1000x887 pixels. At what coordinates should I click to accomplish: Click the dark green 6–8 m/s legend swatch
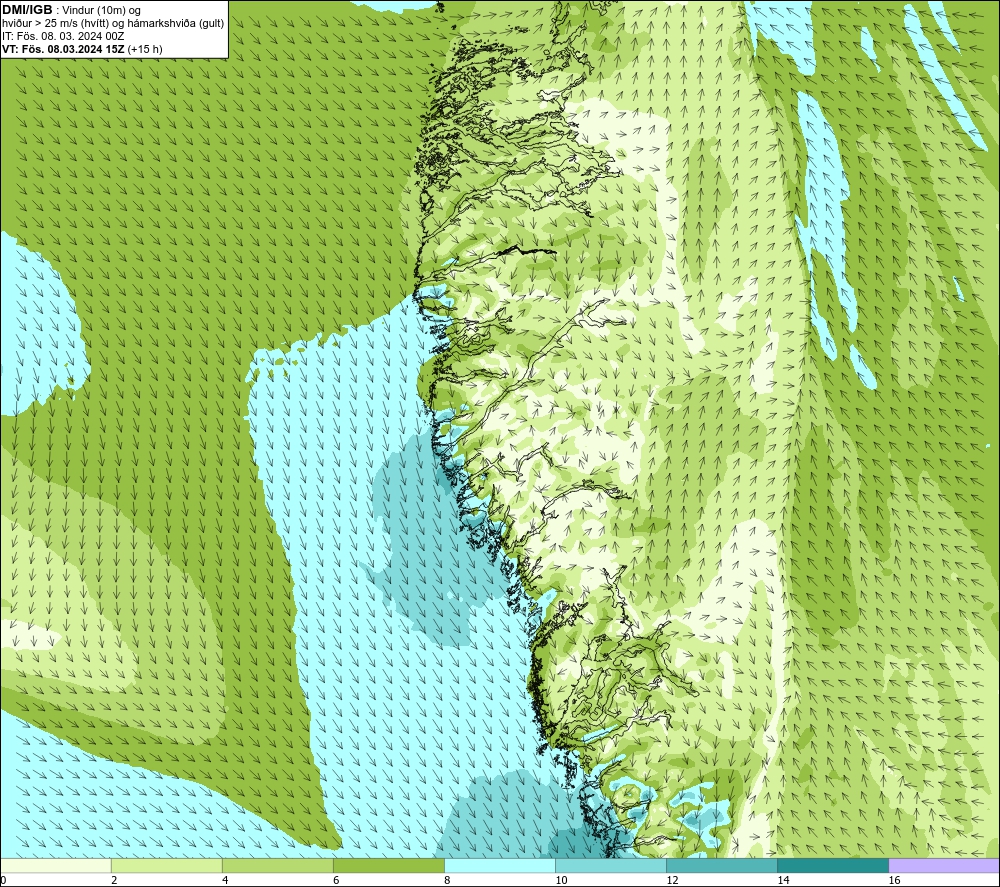389,865
